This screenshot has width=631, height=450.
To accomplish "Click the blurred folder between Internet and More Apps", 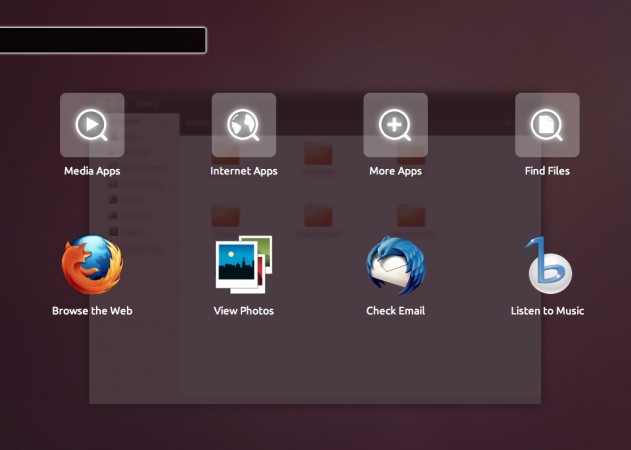I will pos(318,155).
